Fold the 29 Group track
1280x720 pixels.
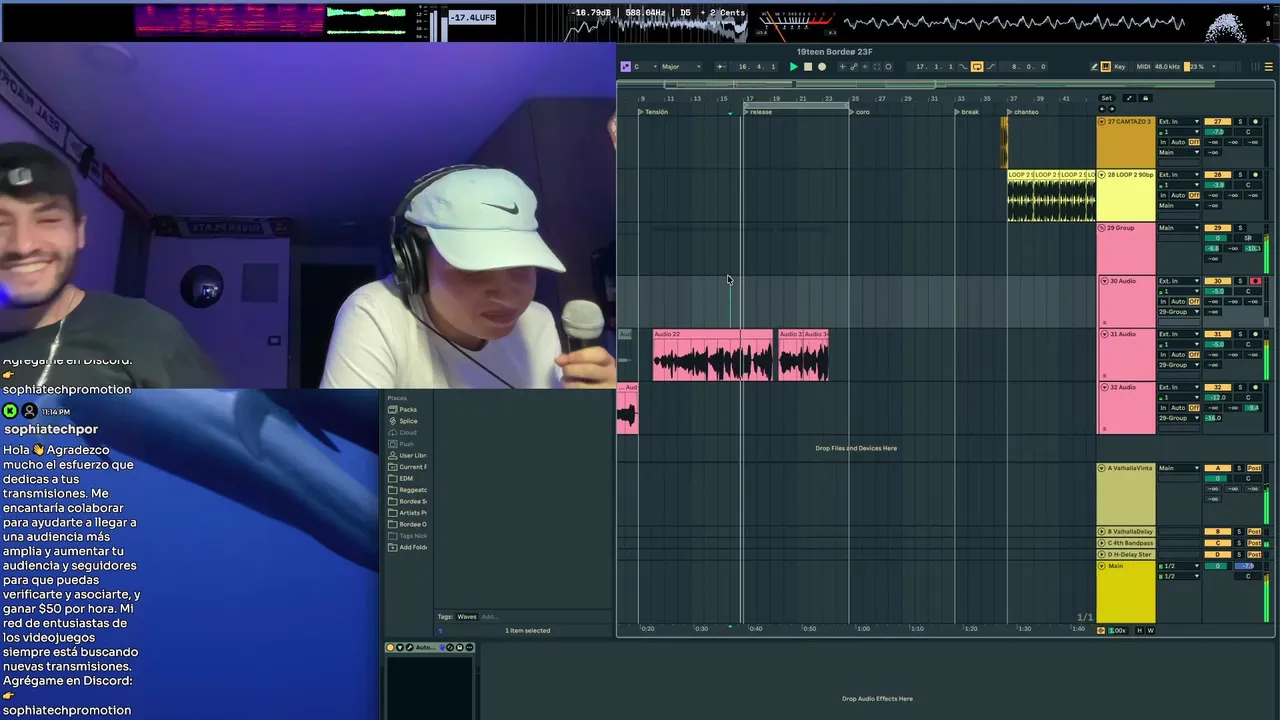click(1102, 228)
